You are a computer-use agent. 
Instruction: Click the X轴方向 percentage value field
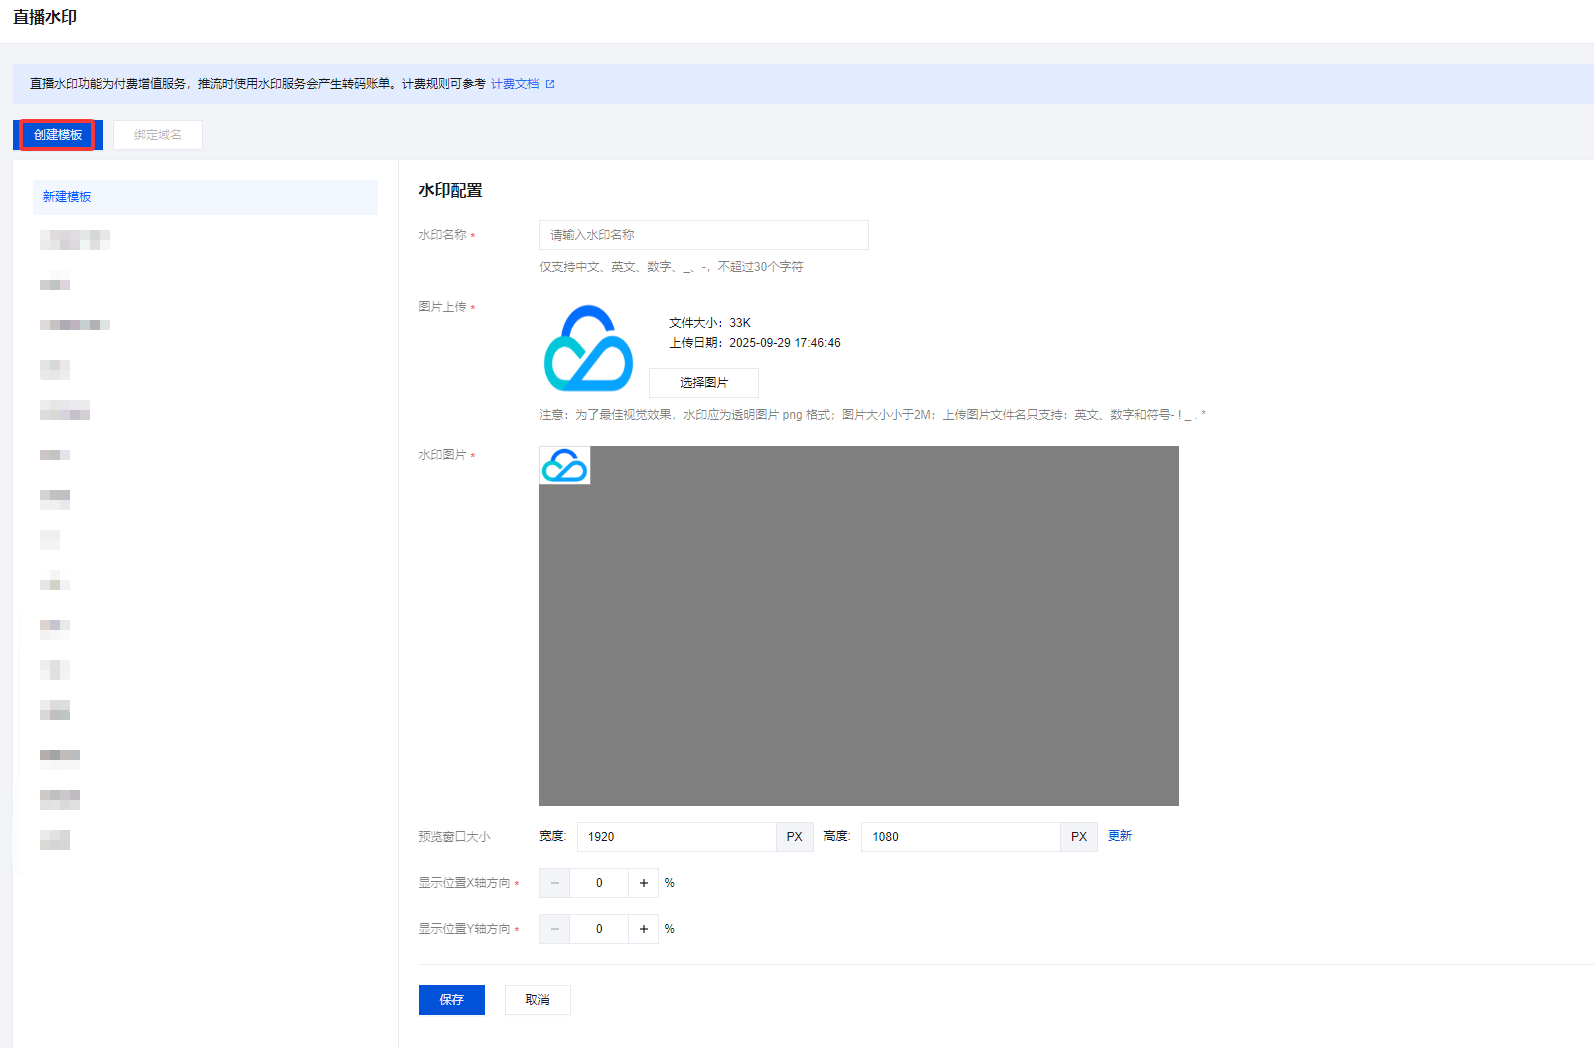click(599, 883)
